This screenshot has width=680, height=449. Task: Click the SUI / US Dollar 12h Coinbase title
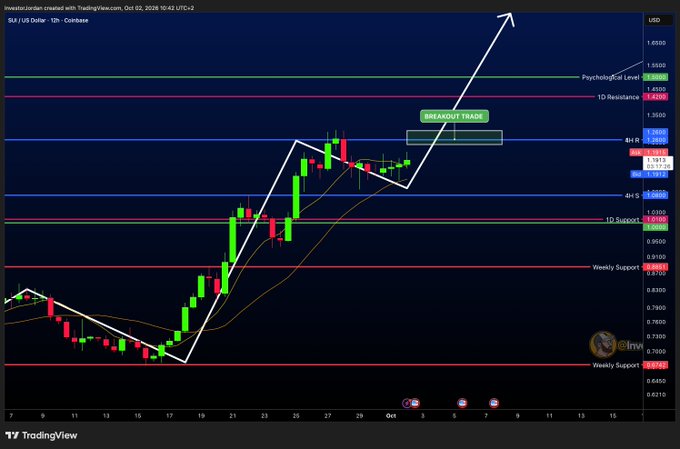coord(48,20)
